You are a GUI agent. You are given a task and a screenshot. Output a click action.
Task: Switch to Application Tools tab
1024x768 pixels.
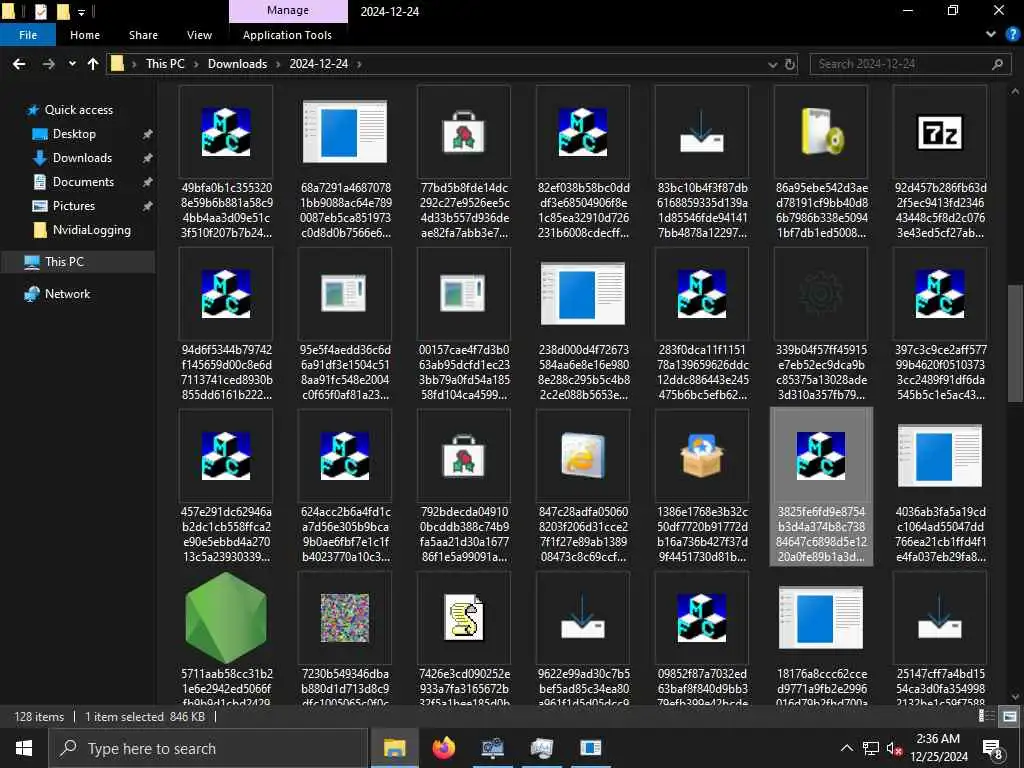click(287, 35)
